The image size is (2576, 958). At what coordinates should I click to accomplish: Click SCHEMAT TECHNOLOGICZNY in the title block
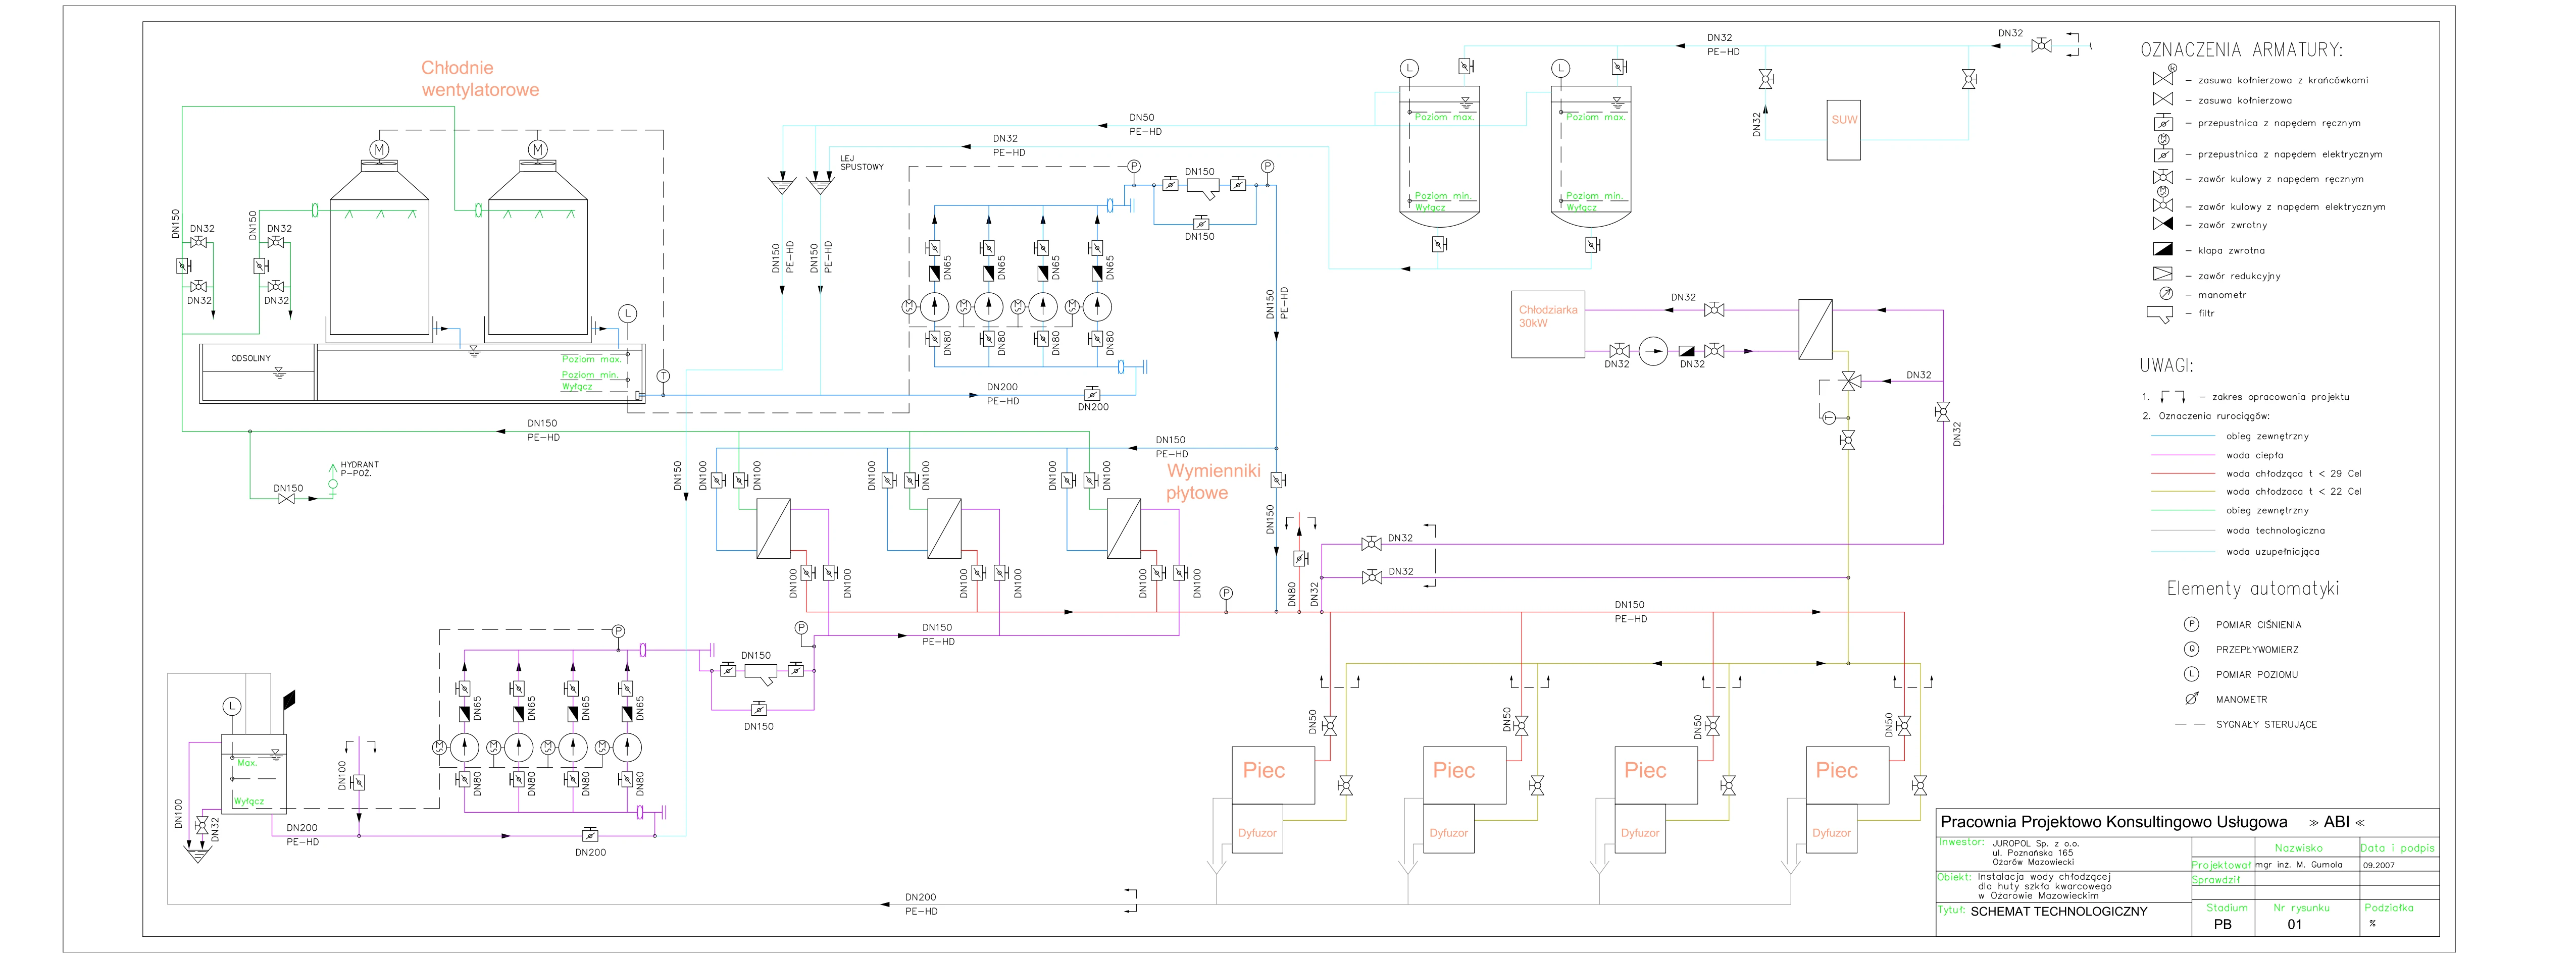point(2058,911)
